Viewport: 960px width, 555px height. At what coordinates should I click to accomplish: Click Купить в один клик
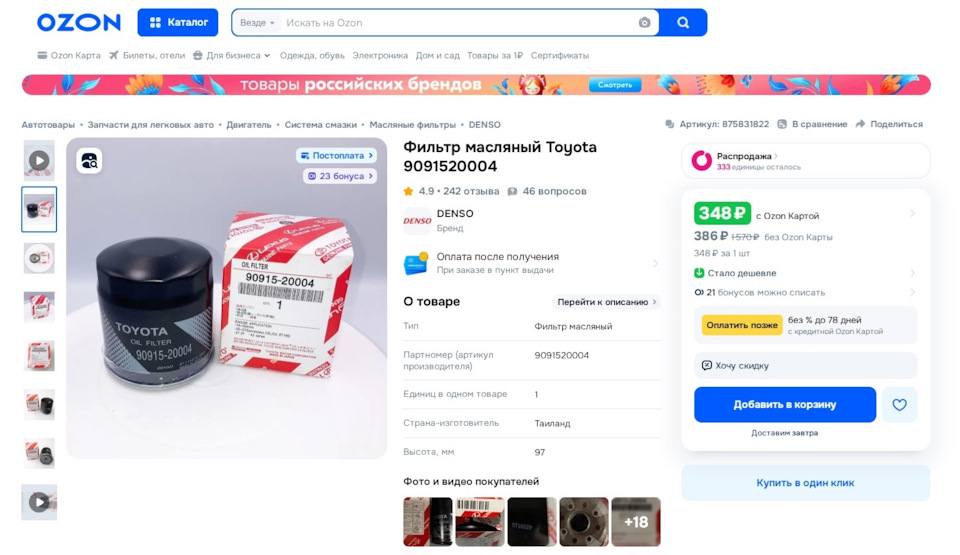click(805, 483)
